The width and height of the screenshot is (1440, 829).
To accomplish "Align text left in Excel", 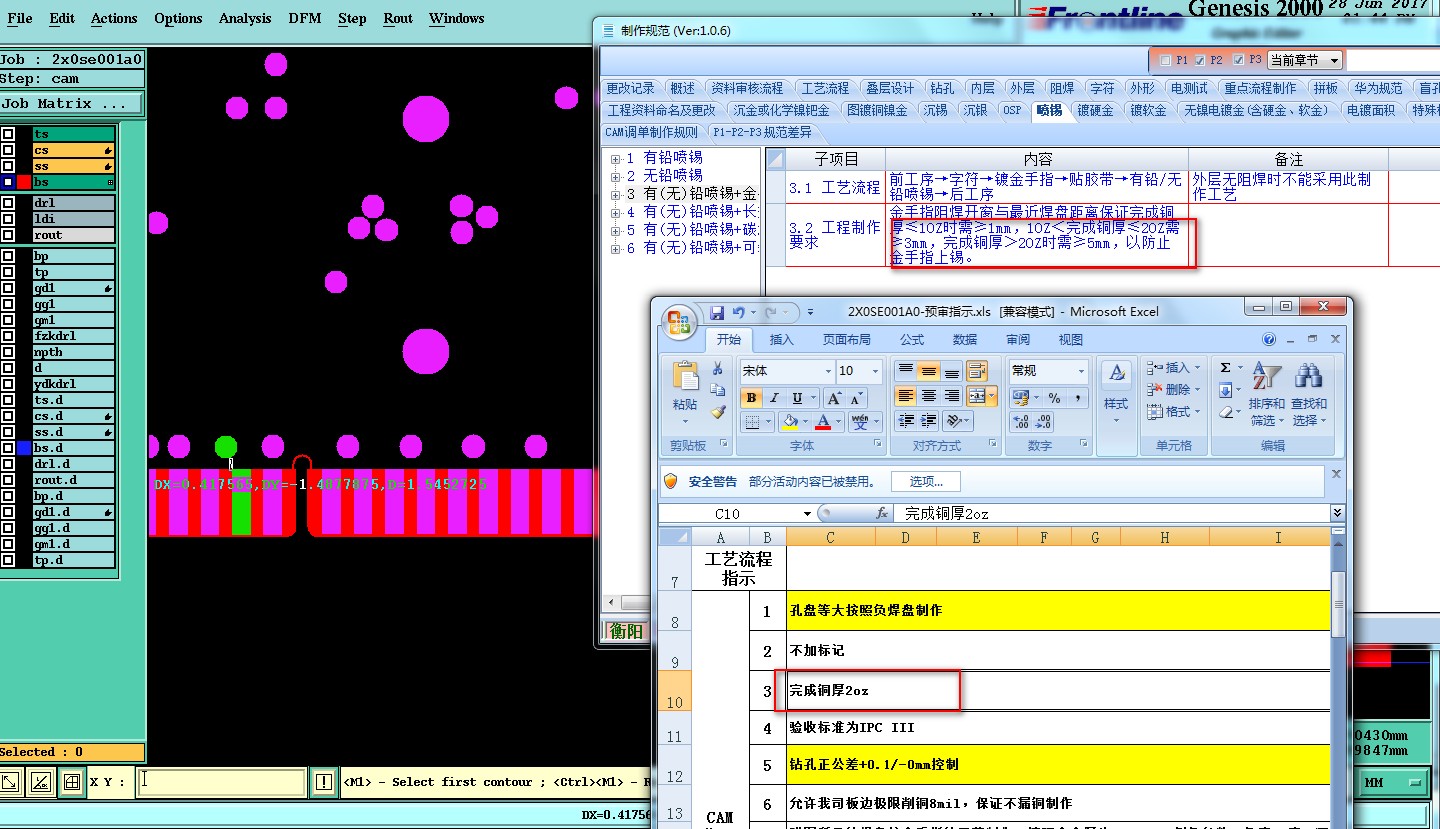I will click(905, 397).
